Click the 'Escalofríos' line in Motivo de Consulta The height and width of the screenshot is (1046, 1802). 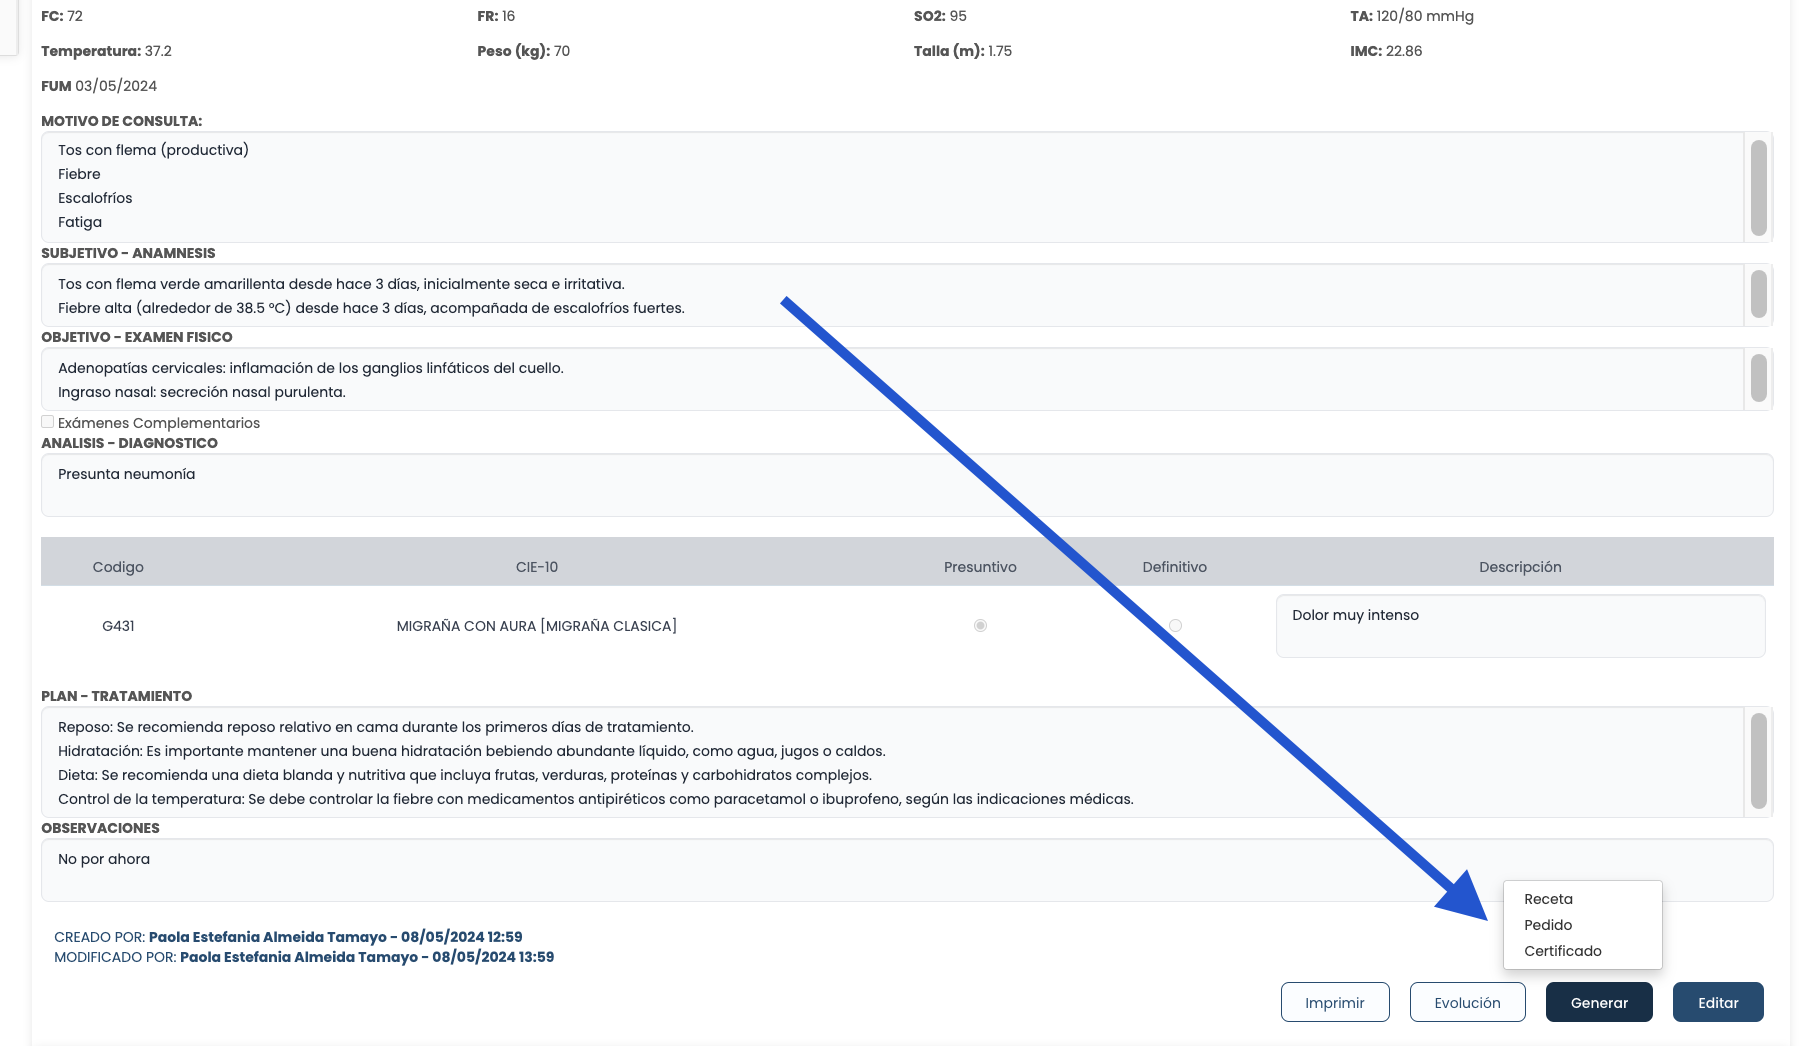95,198
